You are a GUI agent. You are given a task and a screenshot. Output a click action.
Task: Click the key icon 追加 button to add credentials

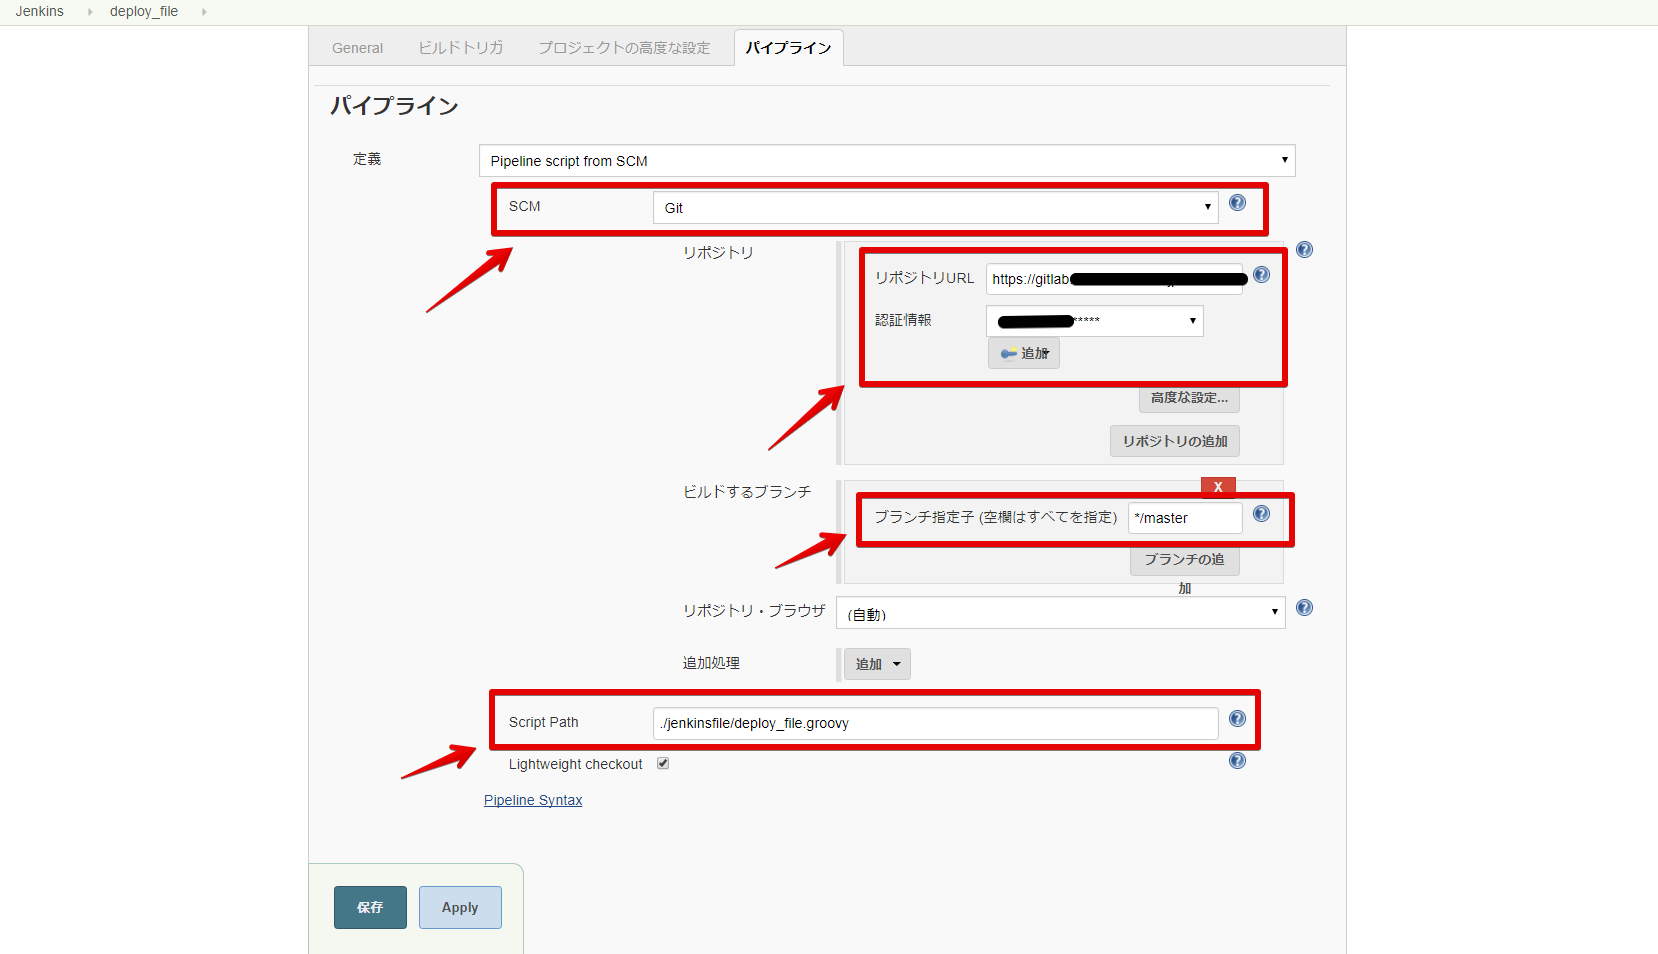(1023, 352)
